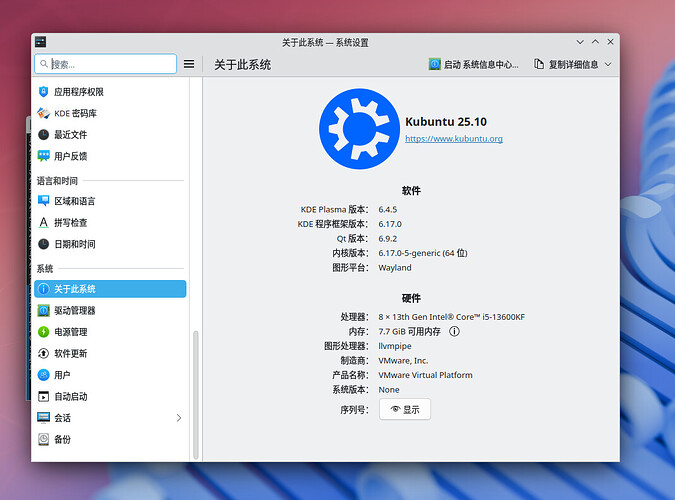Click the application permissions shield icon

click(43, 92)
